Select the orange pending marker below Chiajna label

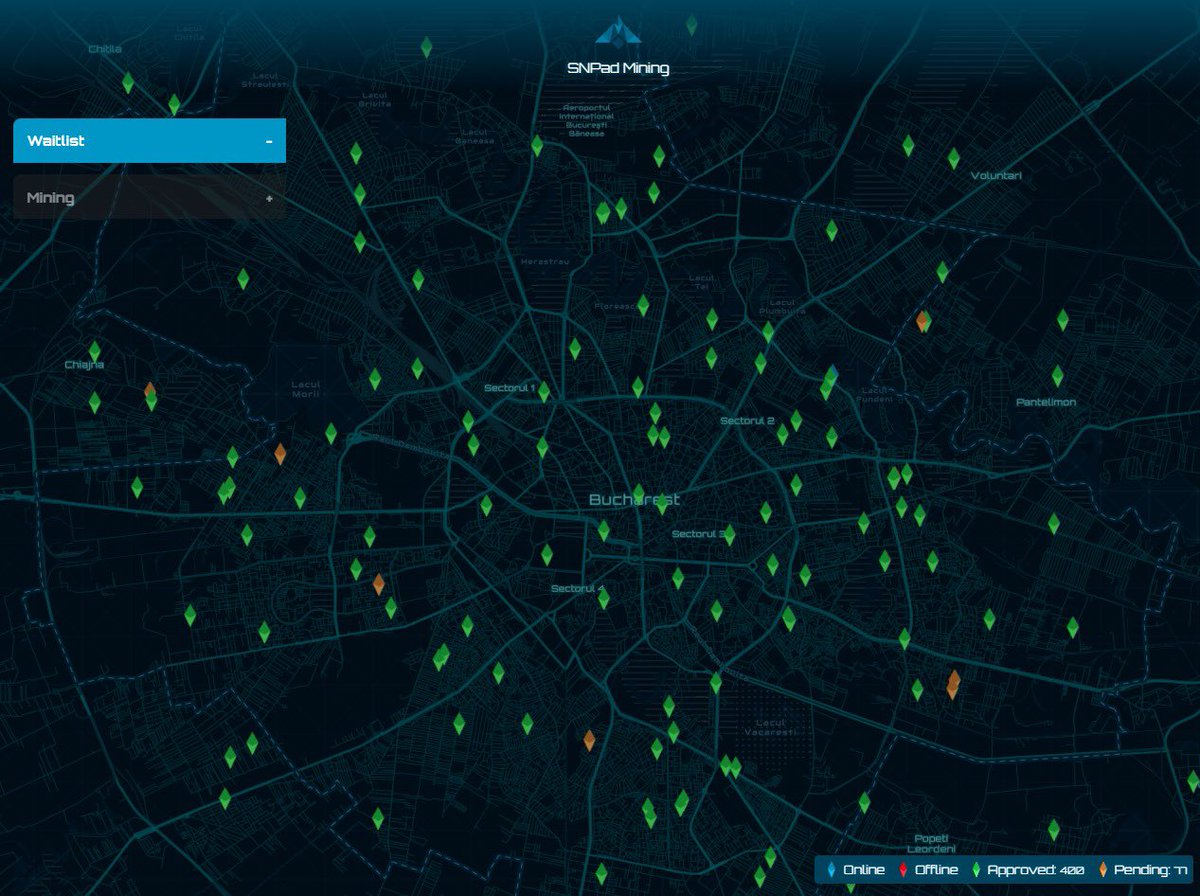click(x=150, y=391)
